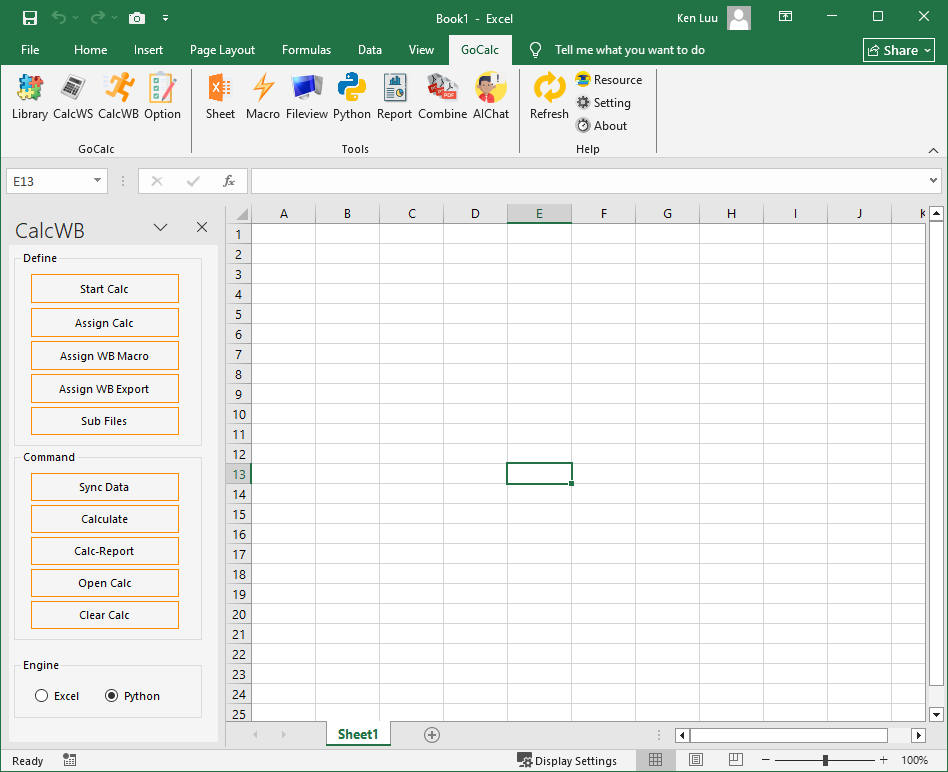The height and width of the screenshot is (772, 948).
Task: Undo the last action
Action: 59,18
